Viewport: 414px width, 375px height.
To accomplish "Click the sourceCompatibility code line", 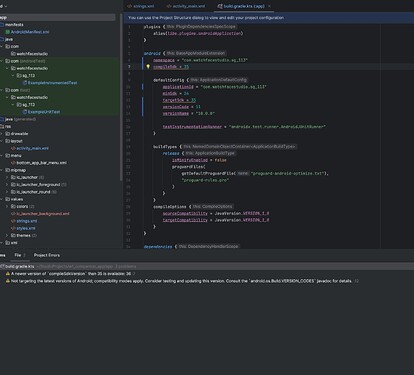I will click(x=216, y=213).
